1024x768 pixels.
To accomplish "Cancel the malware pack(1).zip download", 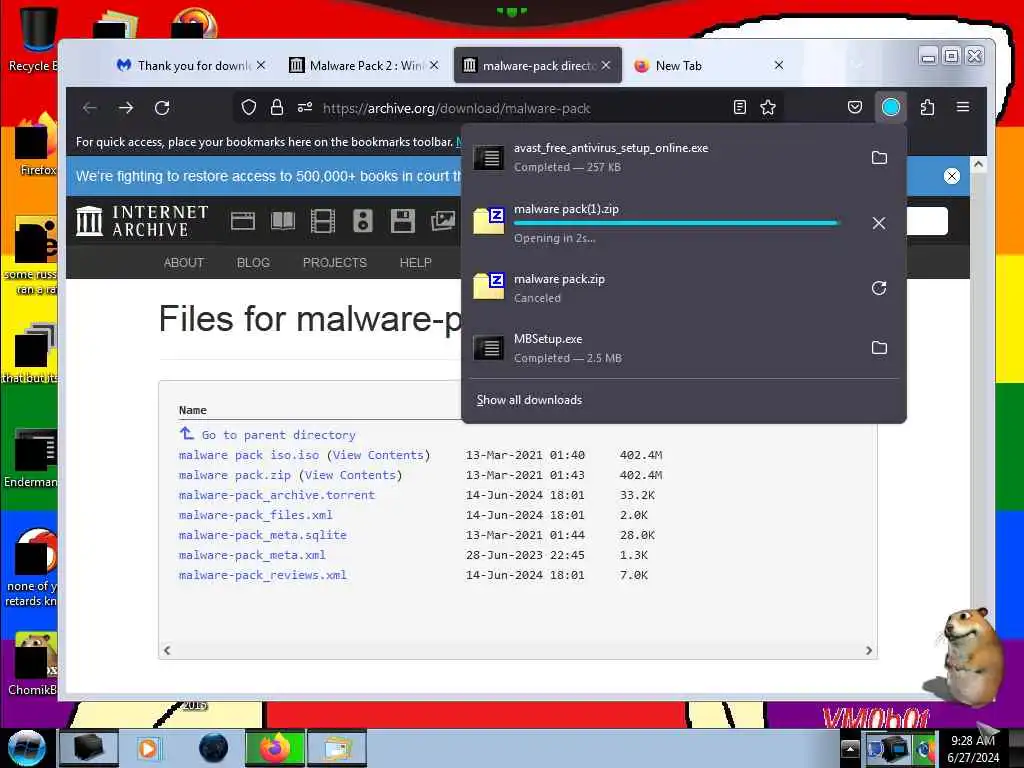I will click(x=879, y=223).
